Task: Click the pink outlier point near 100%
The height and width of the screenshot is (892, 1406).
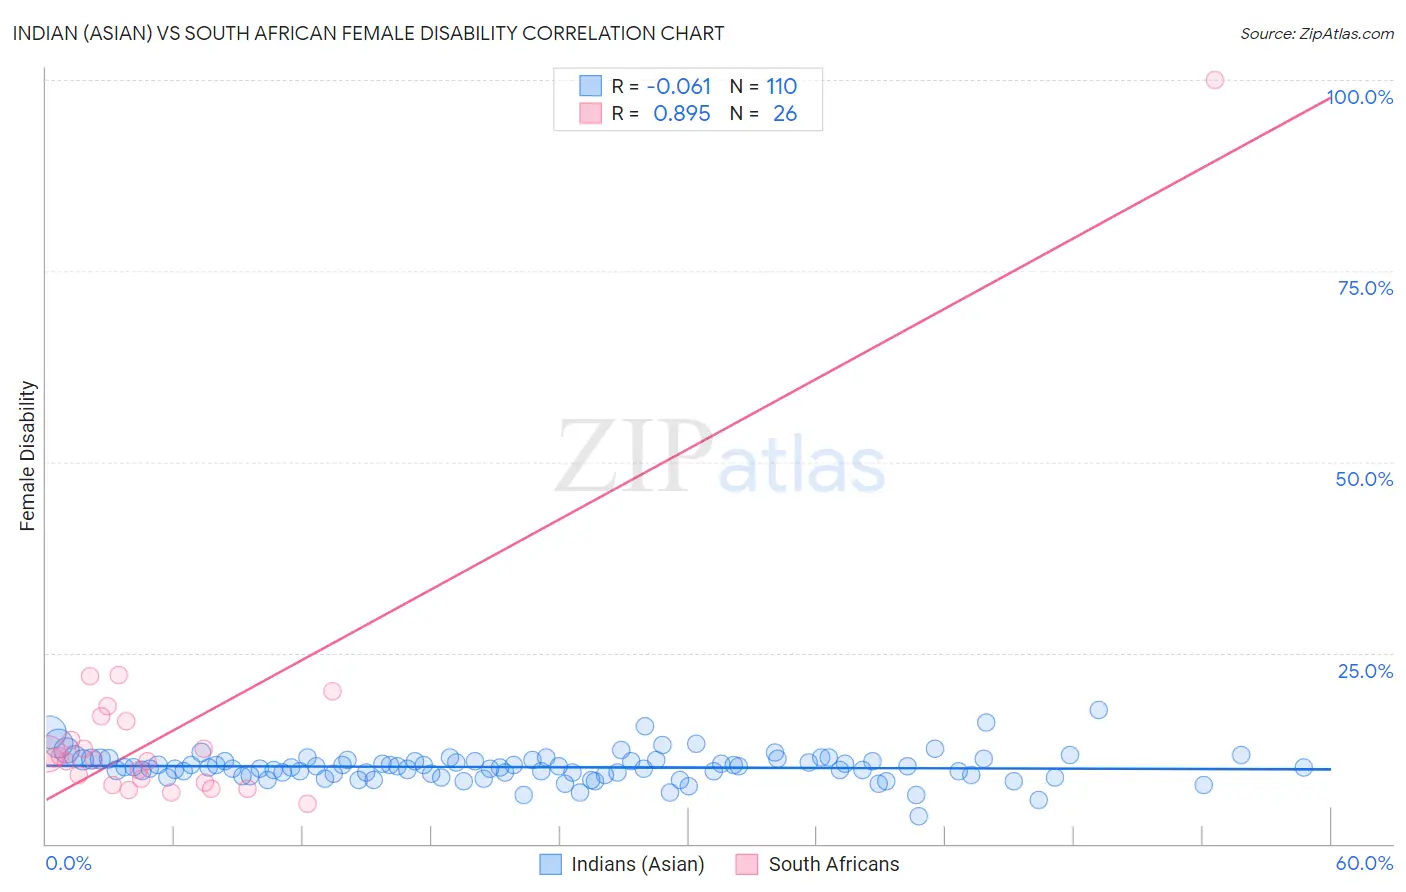Action: (x=1215, y=80)
